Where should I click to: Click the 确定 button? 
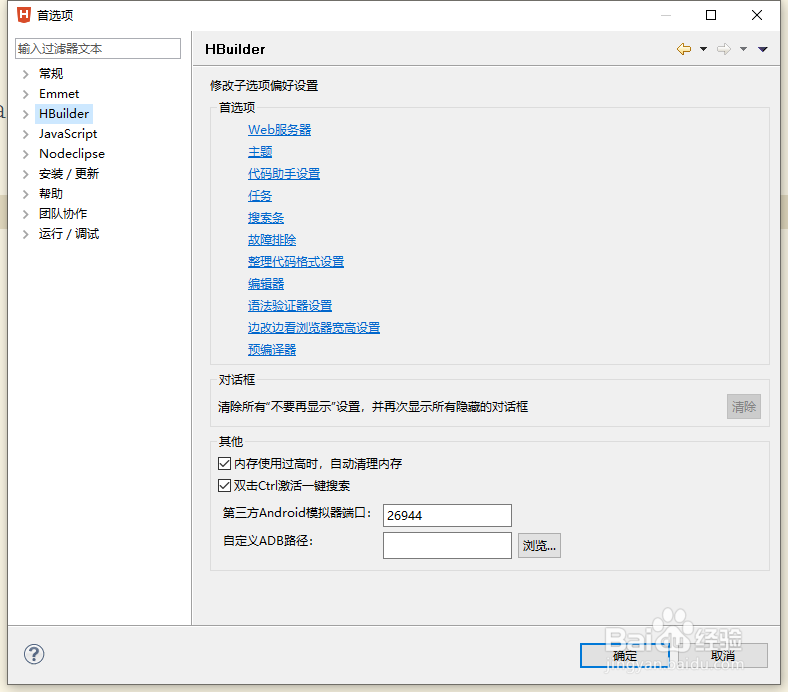point(625,655)
